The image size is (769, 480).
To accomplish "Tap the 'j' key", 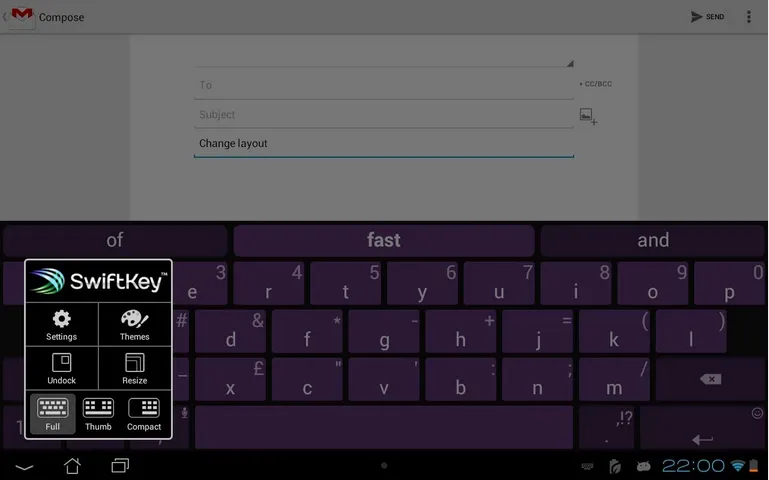I will click(x=538, y=331).
